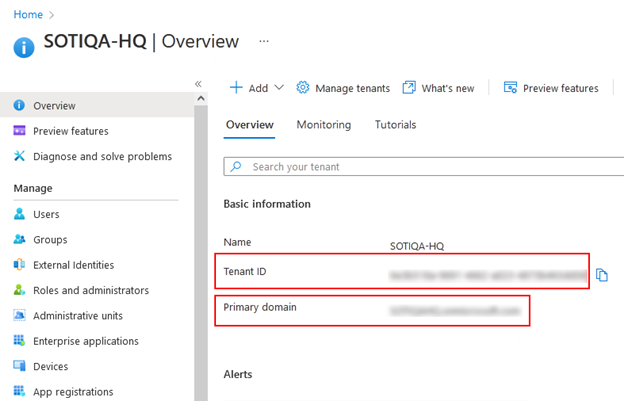Open Users via its person icon

point(19,214)
